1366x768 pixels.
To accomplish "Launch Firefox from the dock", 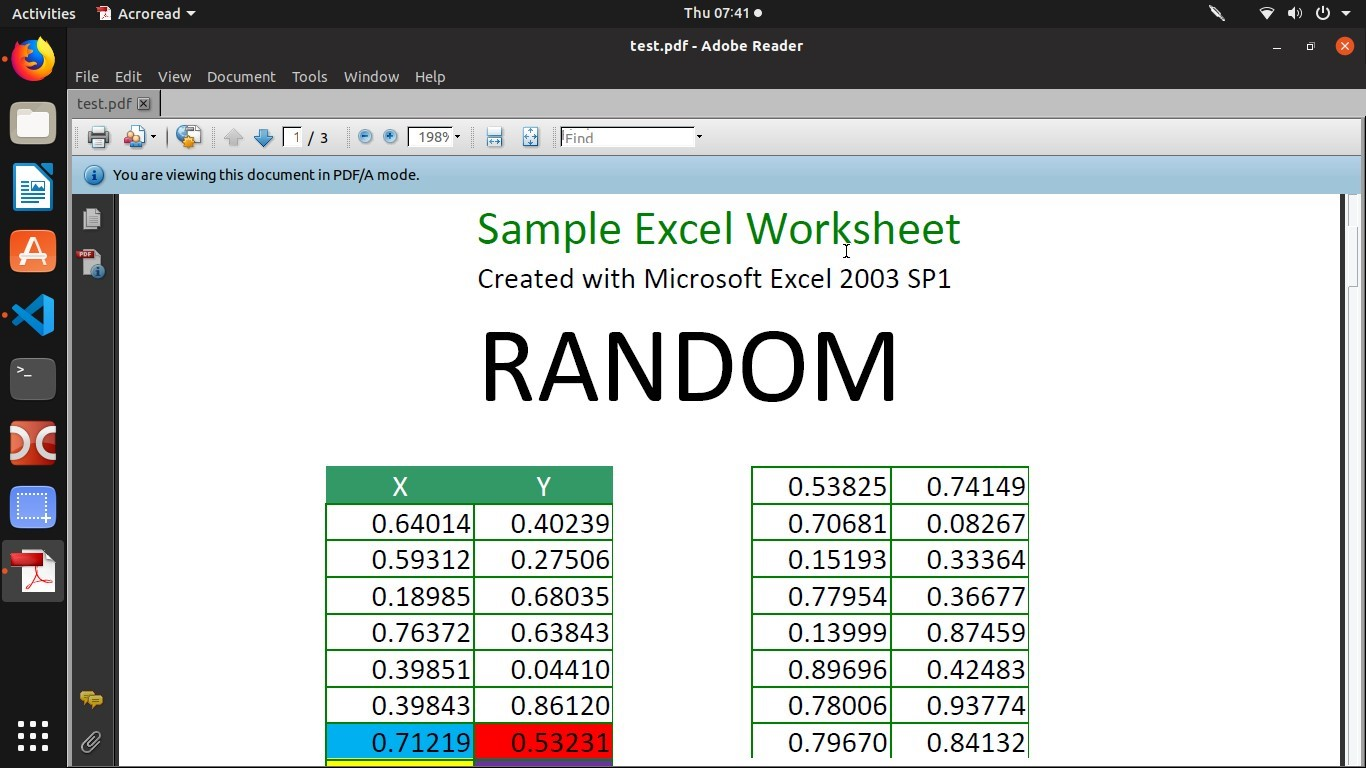I will 33,60.
